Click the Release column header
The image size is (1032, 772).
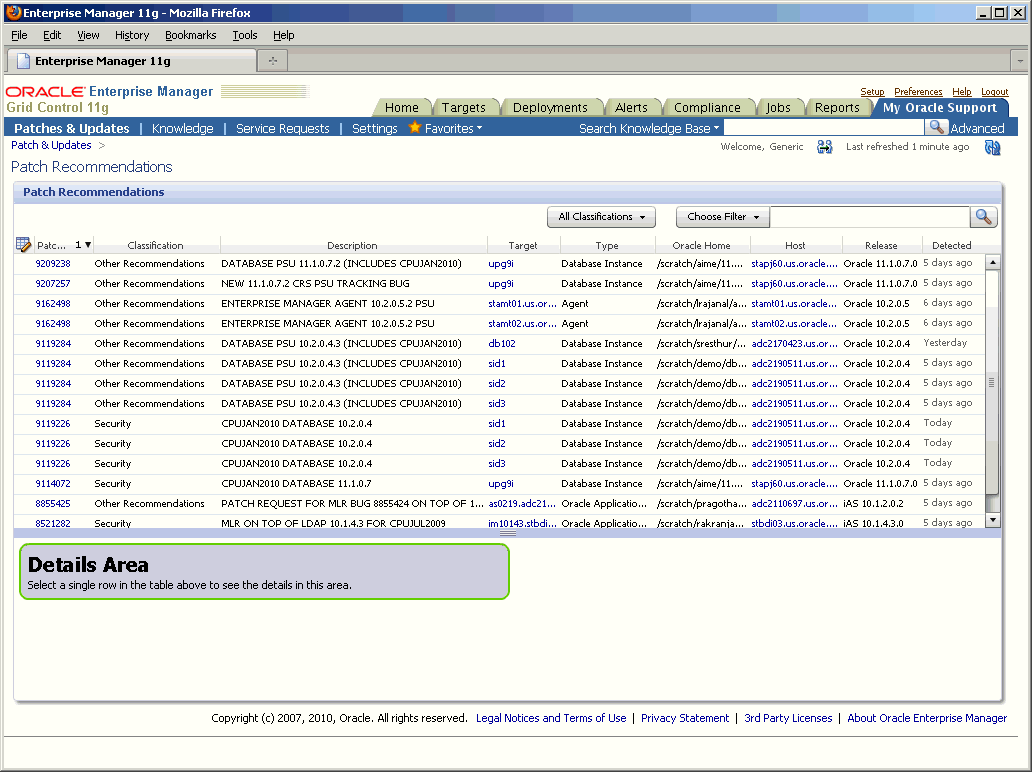pyautogui.click(x=881, y=245)
